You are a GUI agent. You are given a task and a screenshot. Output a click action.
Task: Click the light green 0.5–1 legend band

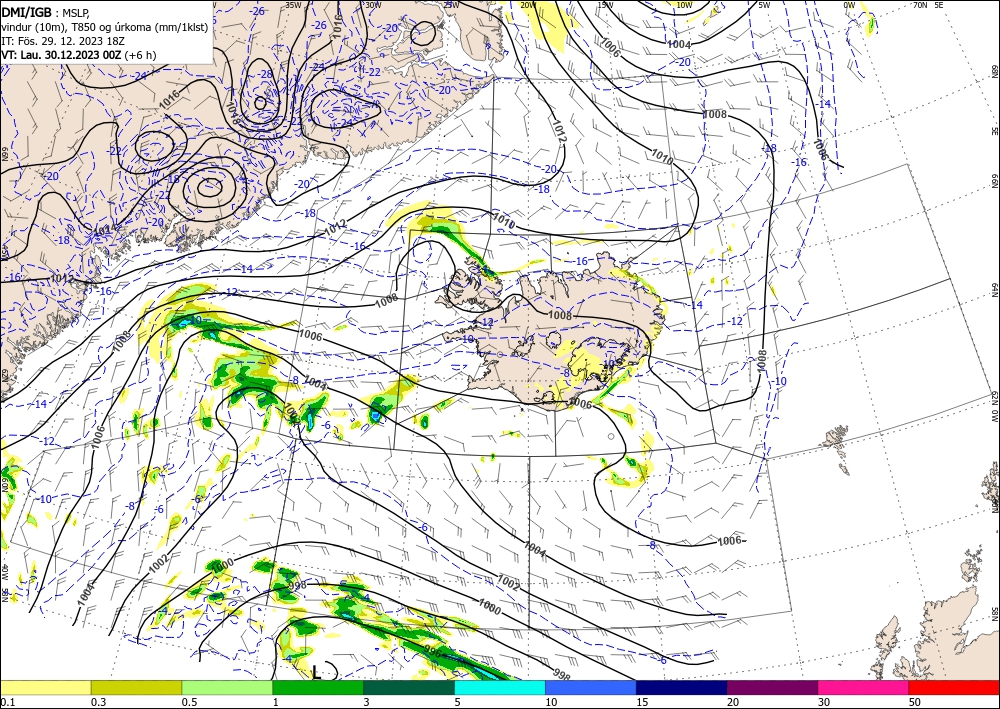[x=227, y=687]
